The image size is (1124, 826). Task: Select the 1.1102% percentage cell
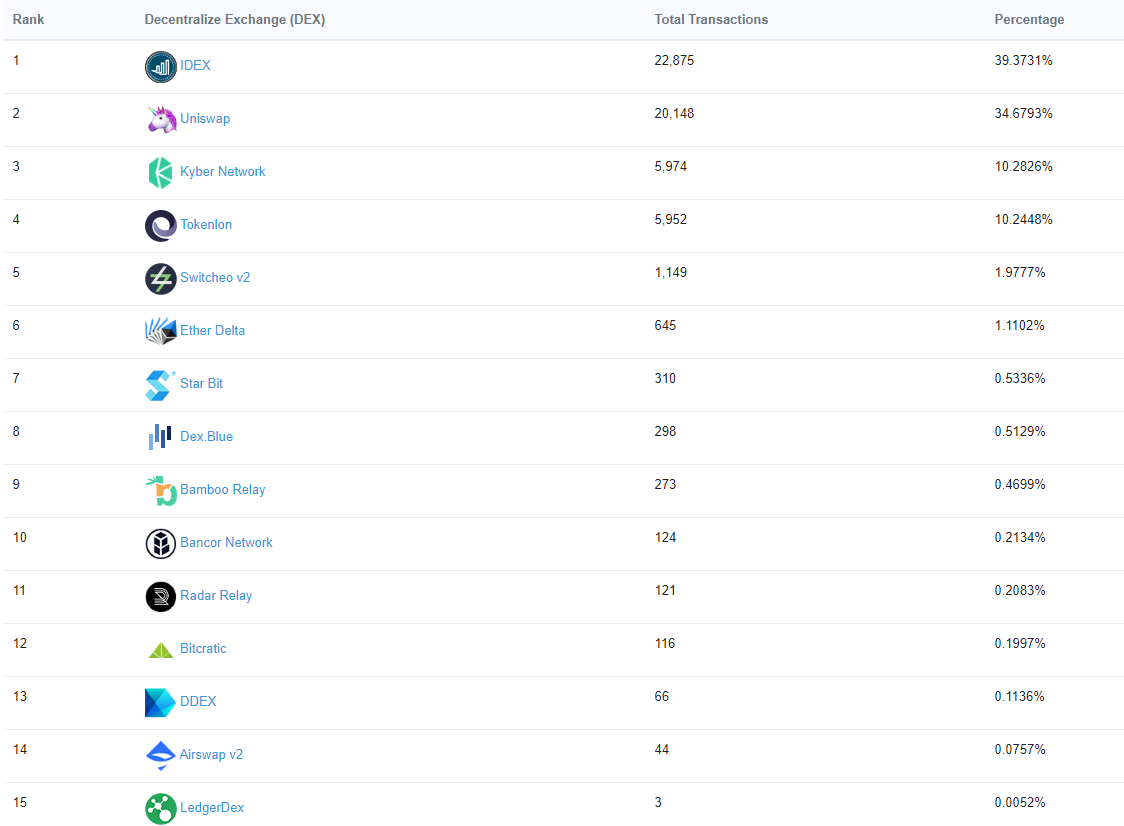click(x=1019, y=326)
